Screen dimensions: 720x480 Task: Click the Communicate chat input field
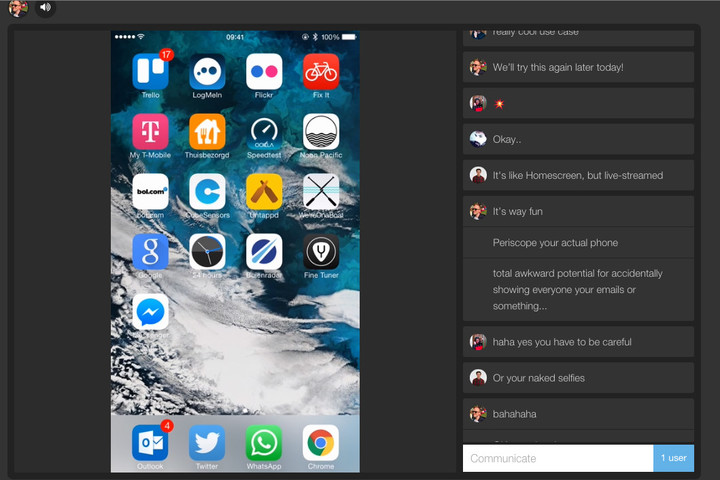pos(558,458)
